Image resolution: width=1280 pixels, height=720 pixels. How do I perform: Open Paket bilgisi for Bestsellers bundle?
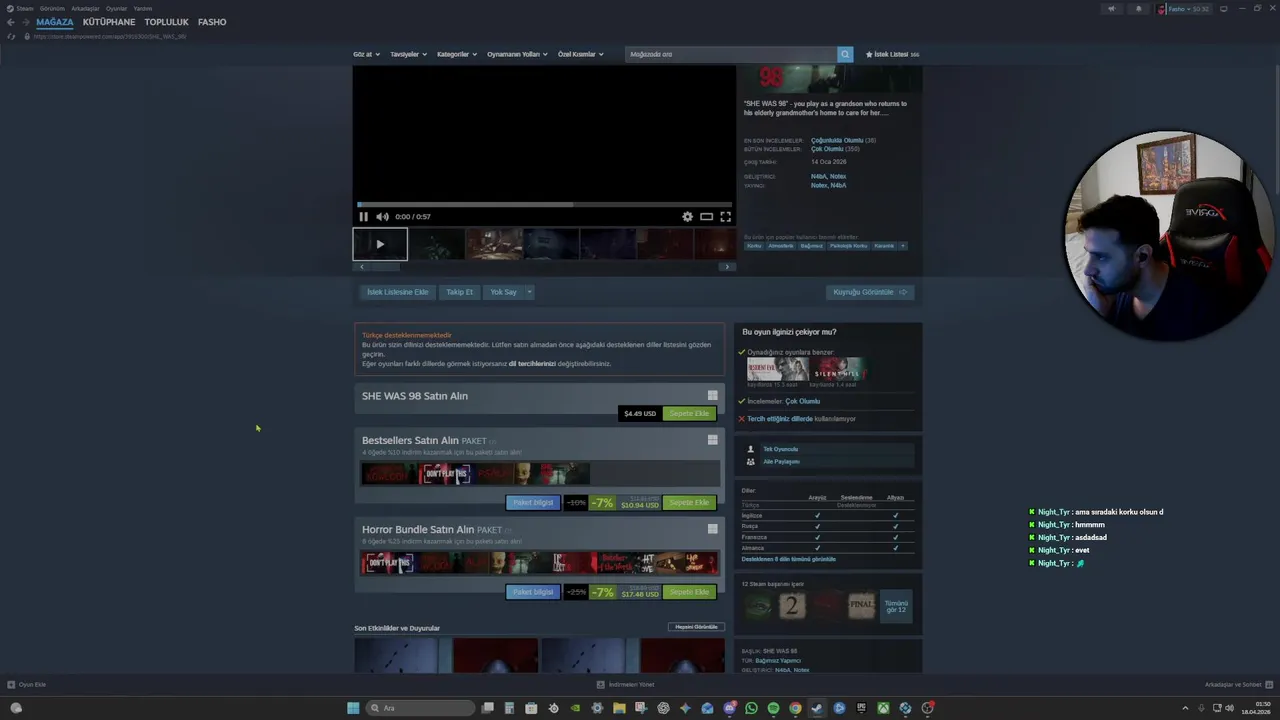533,502
